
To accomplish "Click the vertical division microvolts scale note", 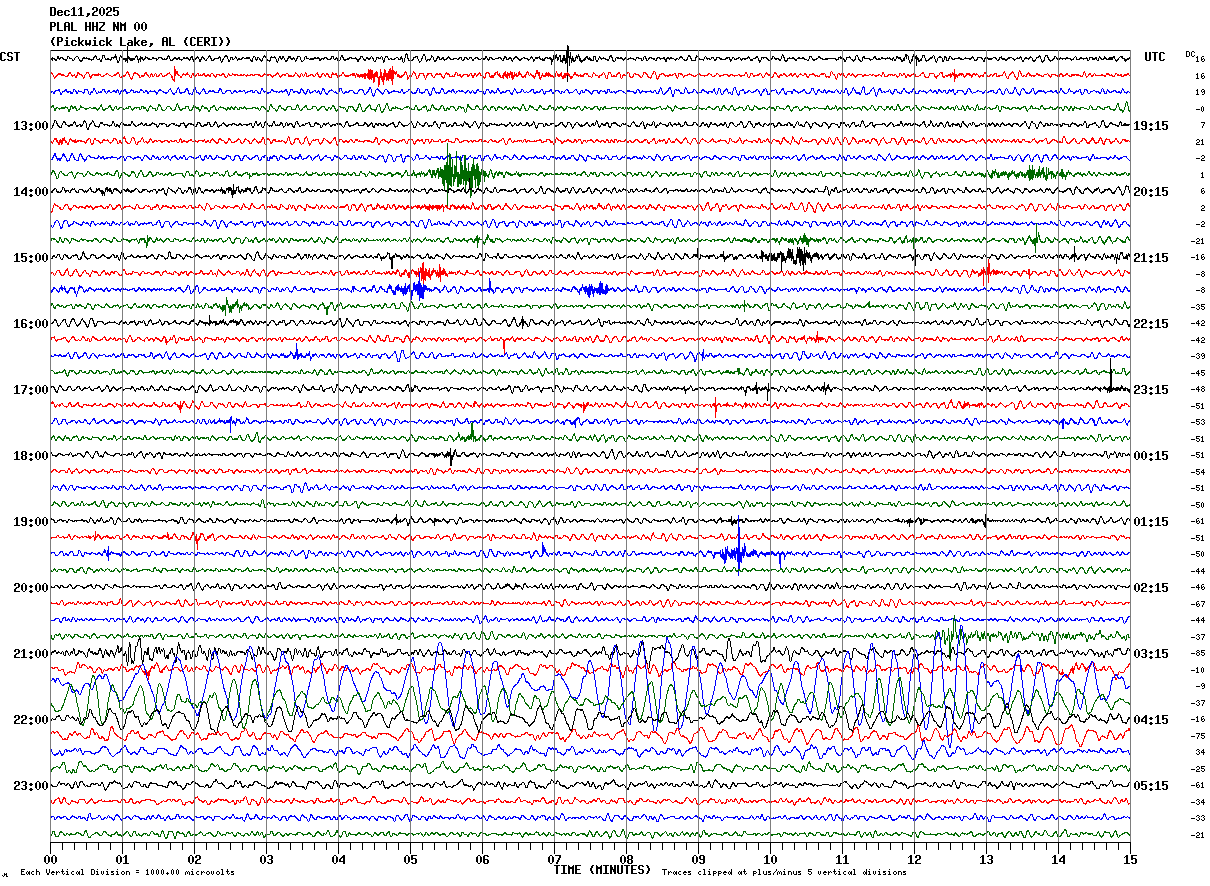I will click(127, 873).
